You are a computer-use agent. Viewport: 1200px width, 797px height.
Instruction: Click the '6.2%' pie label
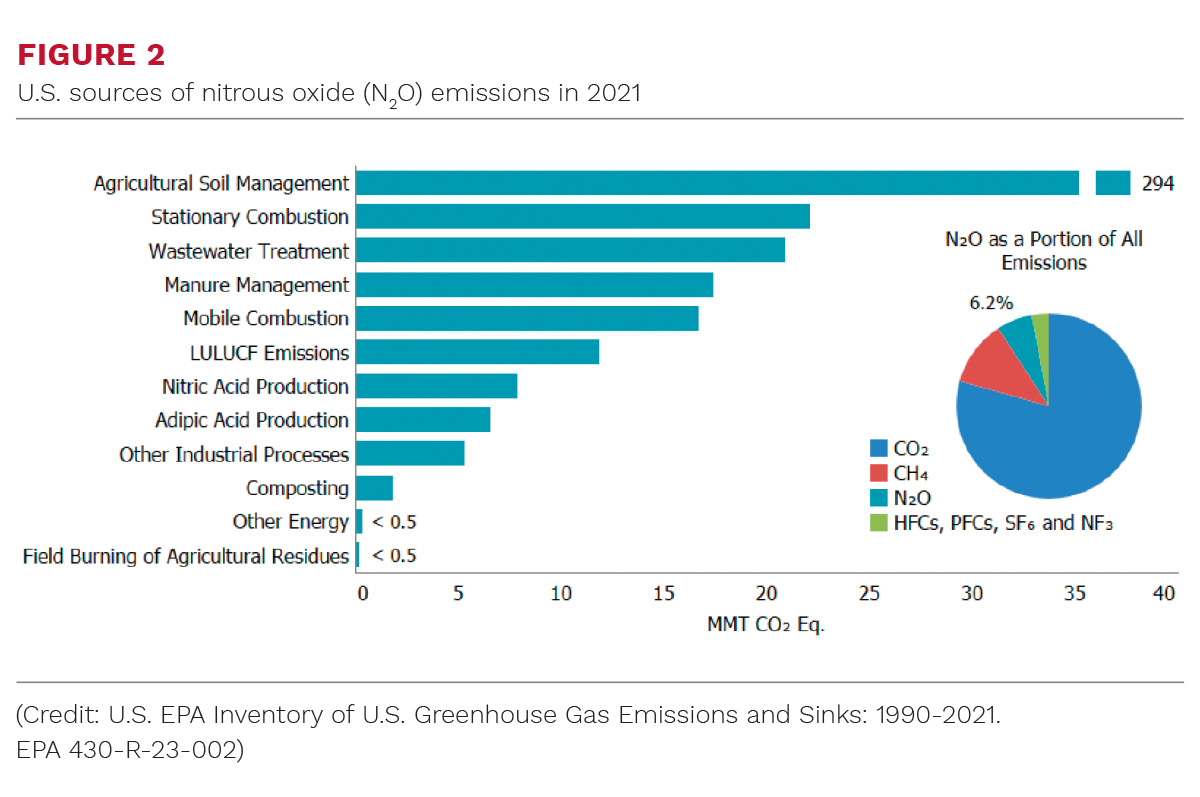tap(990, 301)
